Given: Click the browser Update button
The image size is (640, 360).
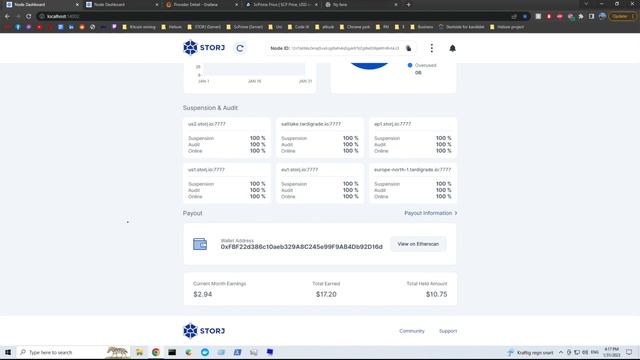Looking at the screenshot, I should 622,16.
